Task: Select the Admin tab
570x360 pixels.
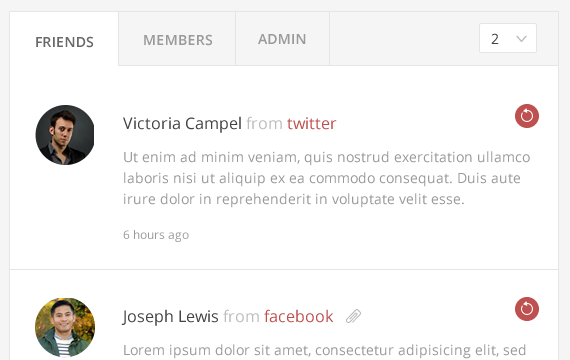Action: [282, 39]
